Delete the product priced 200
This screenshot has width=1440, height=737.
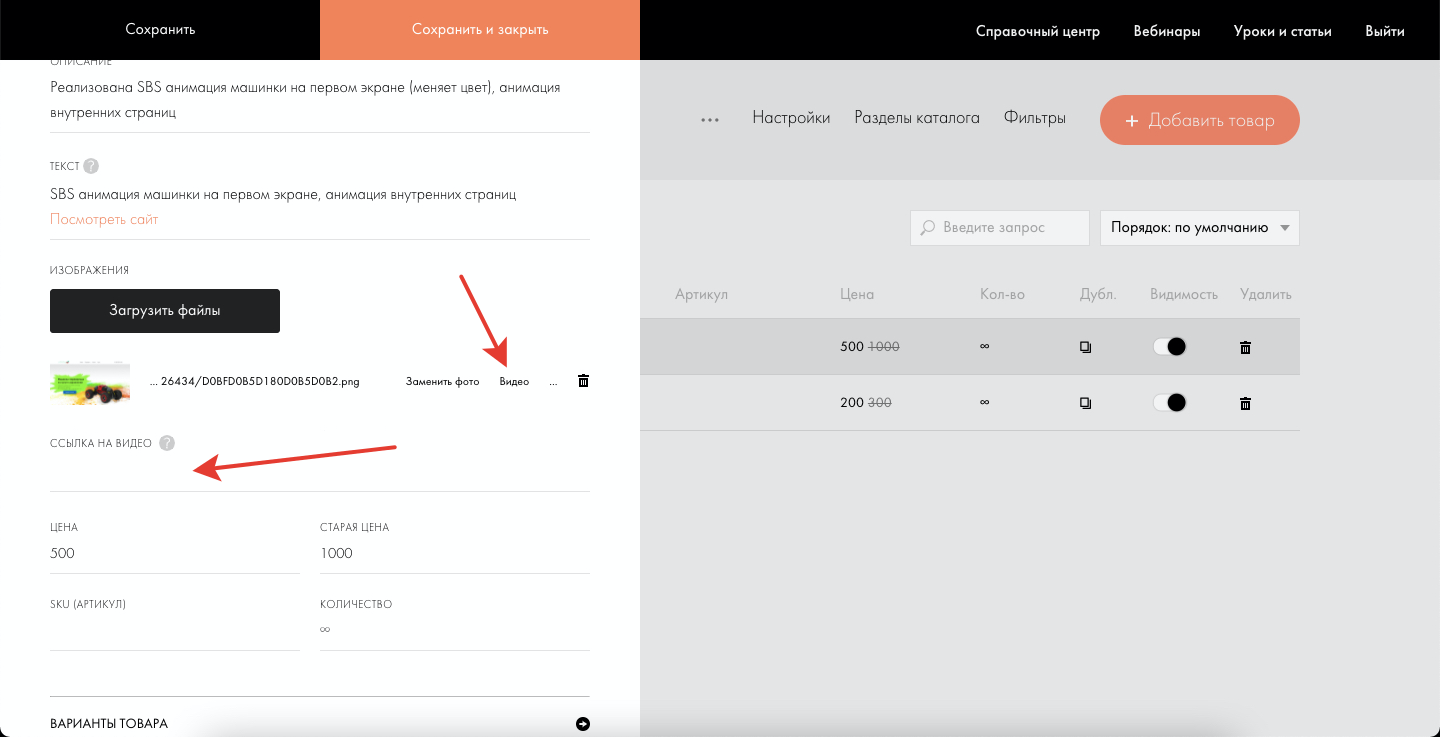pos(1245,403)
